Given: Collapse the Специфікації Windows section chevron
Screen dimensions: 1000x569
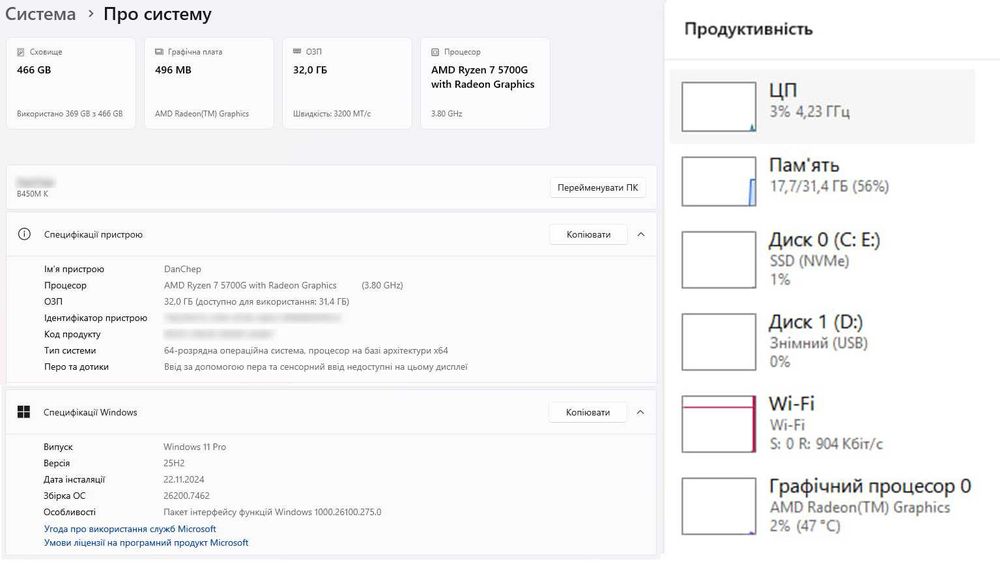Looking at the screenshot, I should click(641, 412).
